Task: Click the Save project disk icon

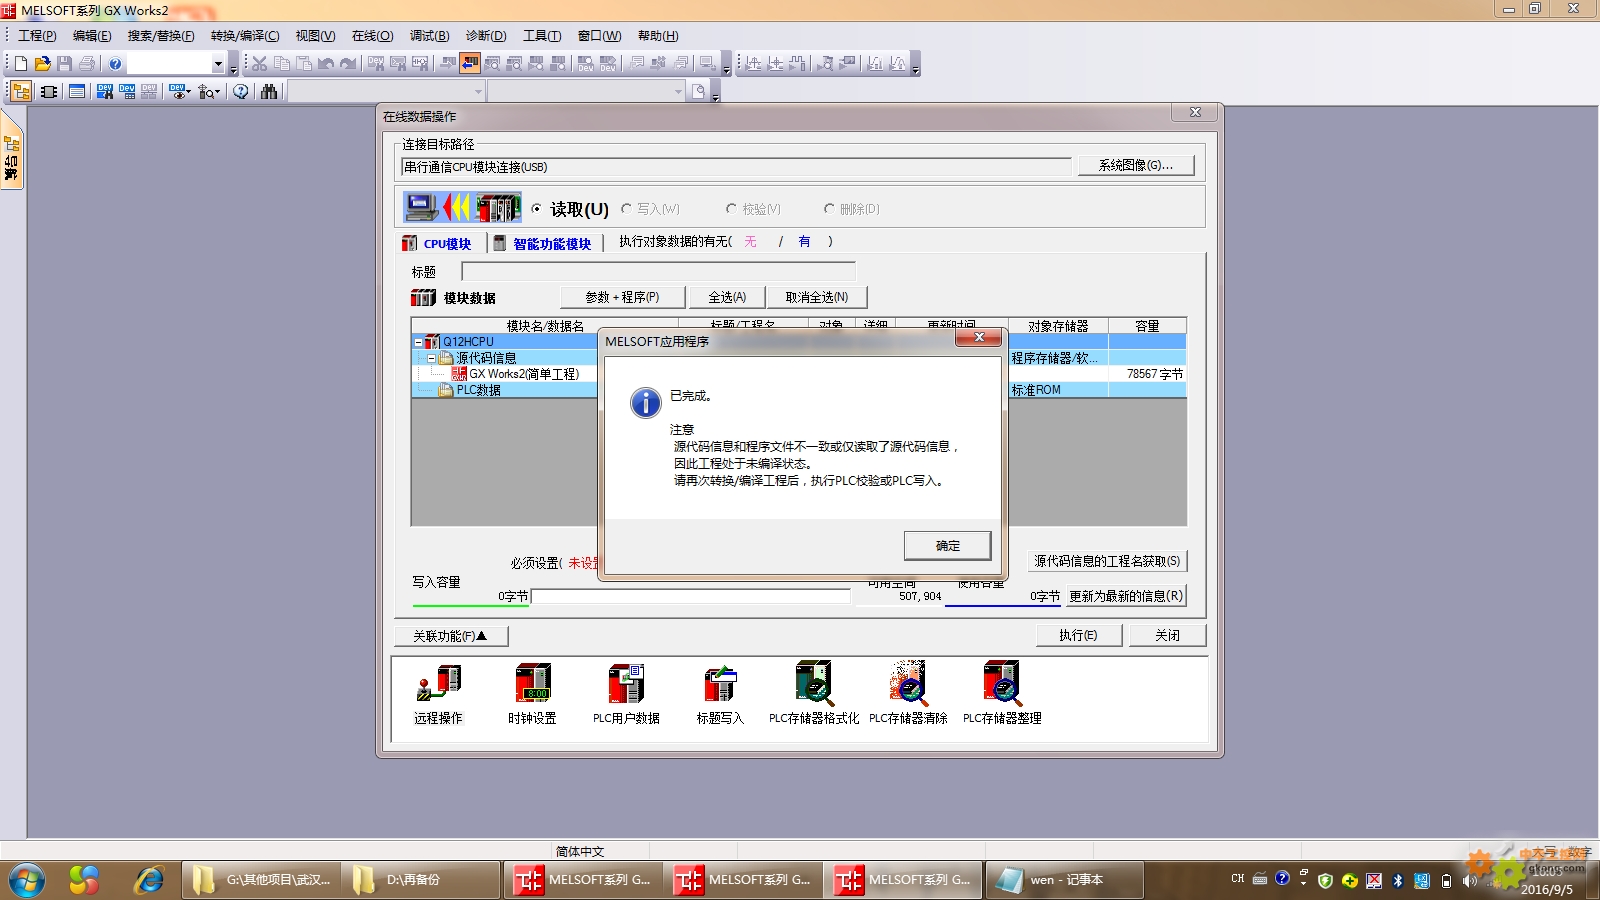Action: point(64,64)
